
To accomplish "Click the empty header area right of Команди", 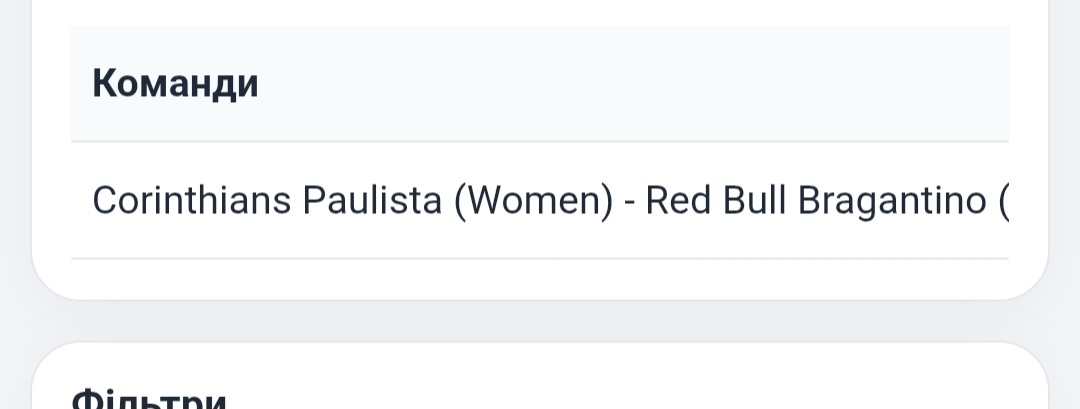I will point(640,84).
